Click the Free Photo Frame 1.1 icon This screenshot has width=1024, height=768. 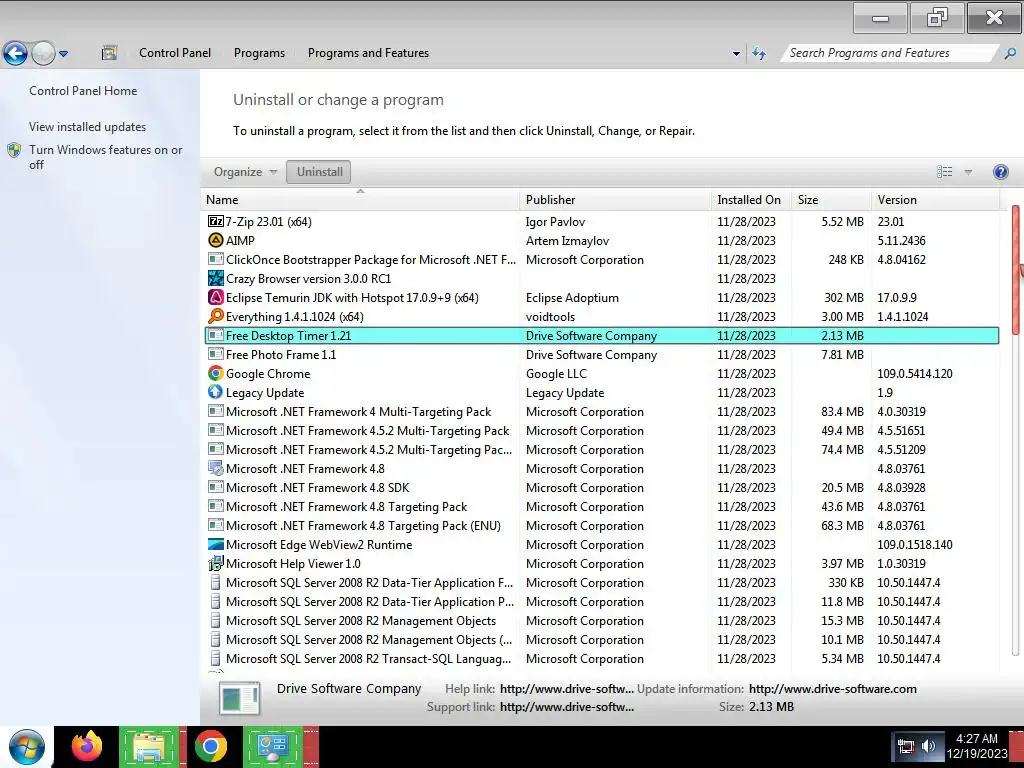pos(216,355)
